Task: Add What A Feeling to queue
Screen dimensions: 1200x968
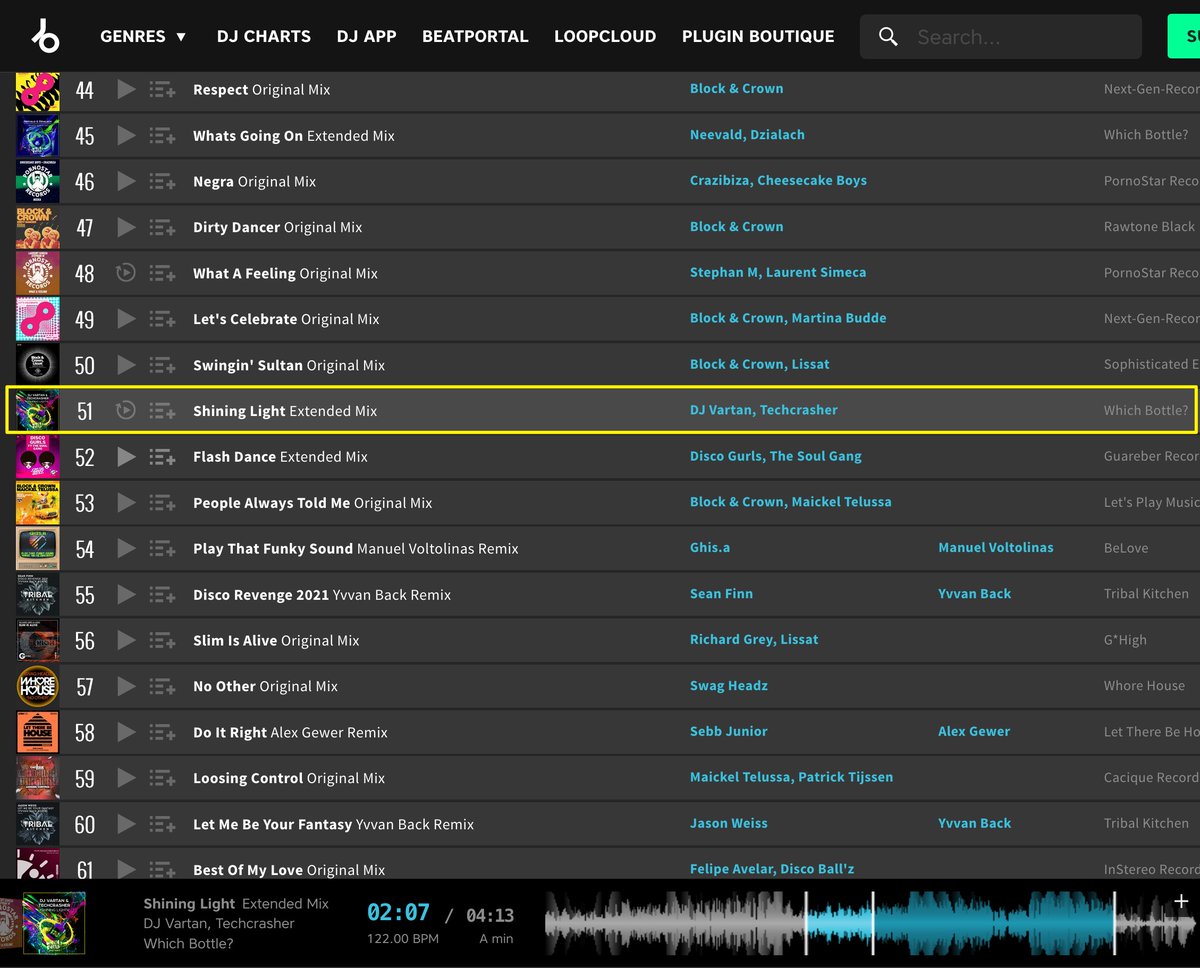Action: [162, 273]
